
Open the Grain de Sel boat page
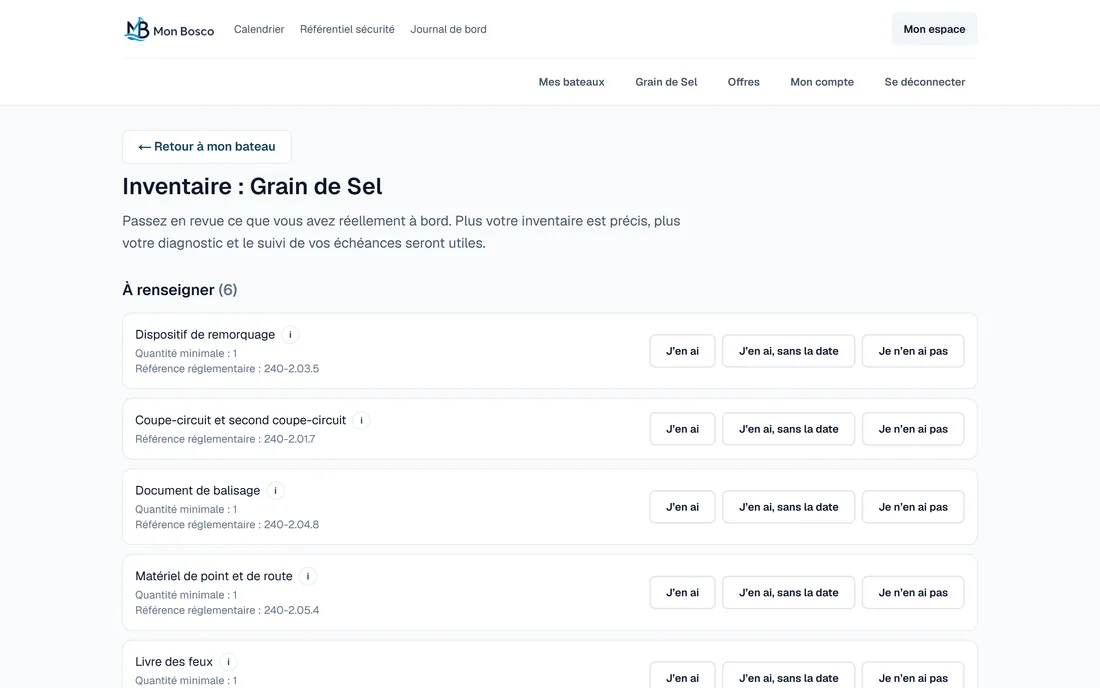tap(666, 82)
